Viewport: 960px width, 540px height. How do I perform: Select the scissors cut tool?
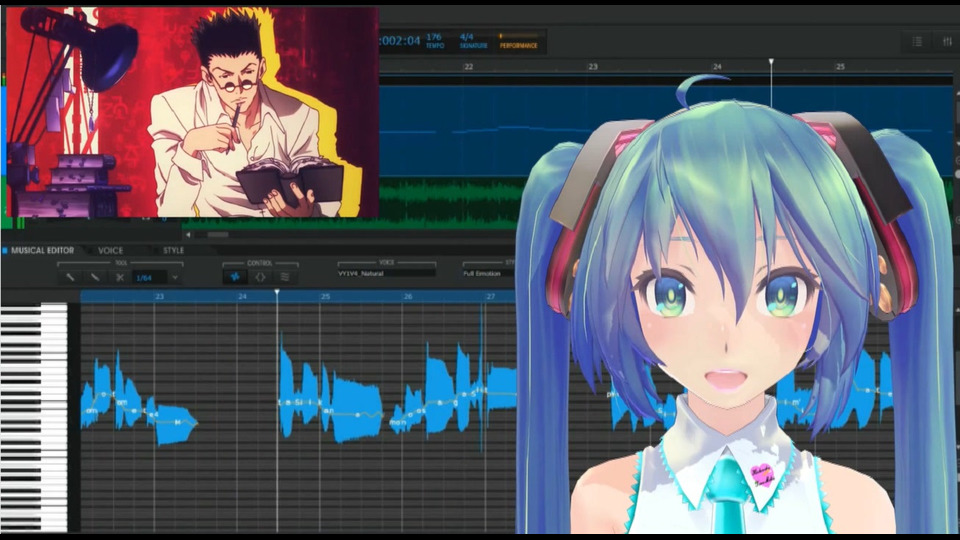(120, 277)
